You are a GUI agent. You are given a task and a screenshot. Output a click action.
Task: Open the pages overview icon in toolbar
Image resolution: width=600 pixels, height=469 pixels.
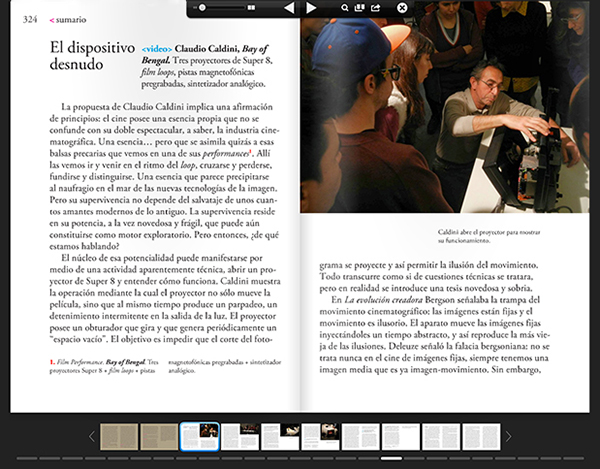coord(359,8)
